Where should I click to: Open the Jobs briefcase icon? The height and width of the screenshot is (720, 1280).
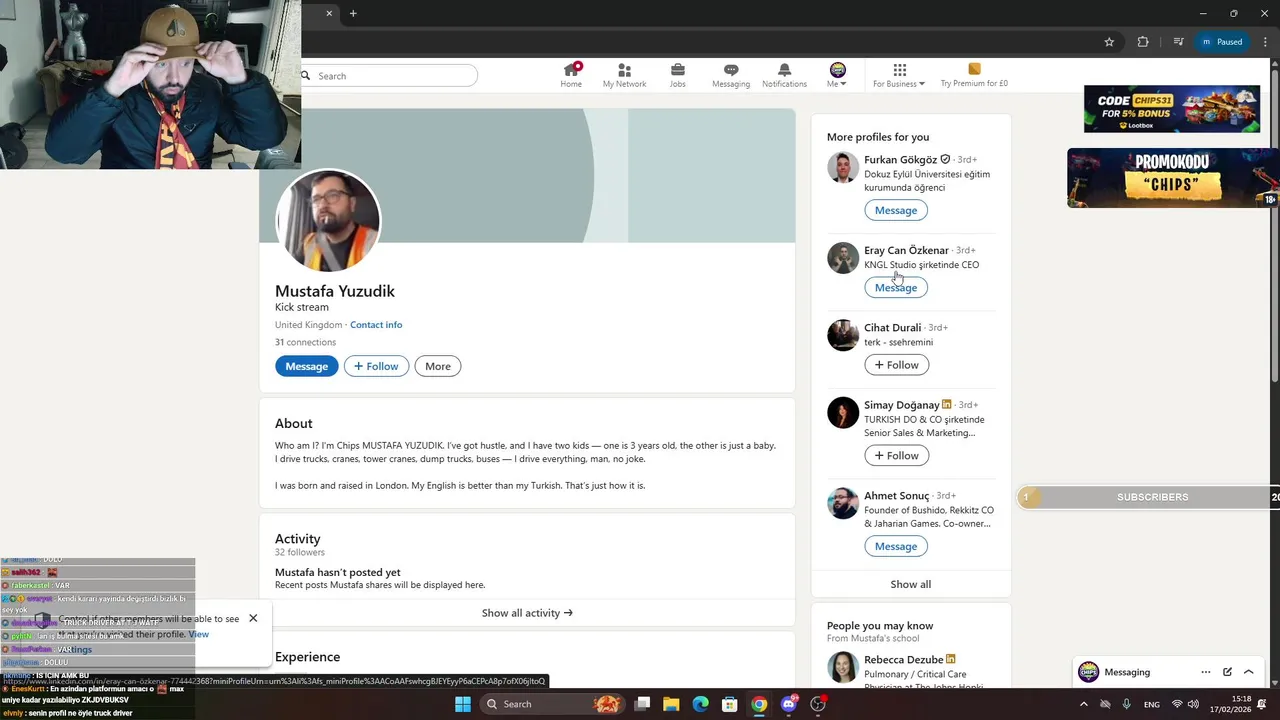click(677, 75)
